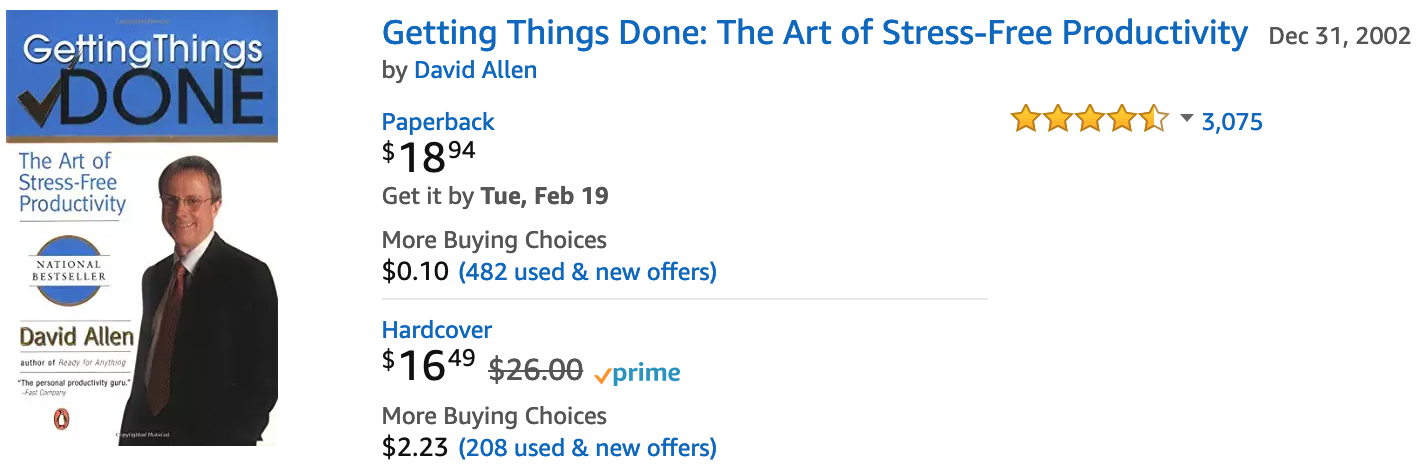Click the star rating icons

coord(1090,119)
